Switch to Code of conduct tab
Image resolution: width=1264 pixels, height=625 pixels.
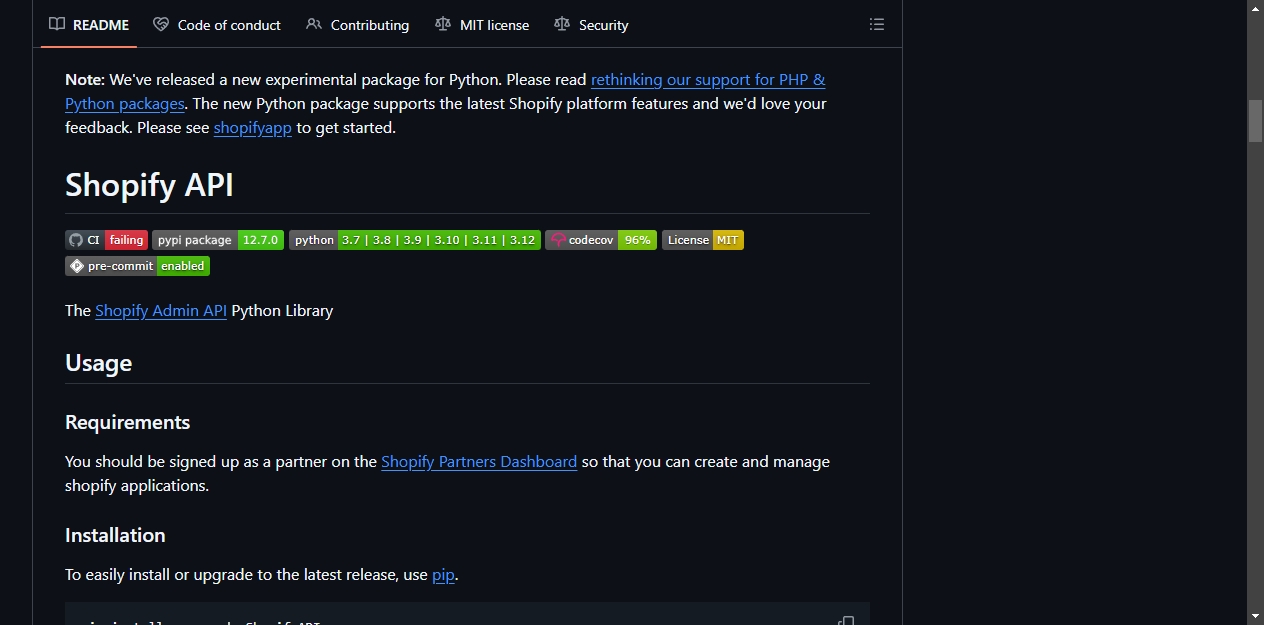point(217,25)
